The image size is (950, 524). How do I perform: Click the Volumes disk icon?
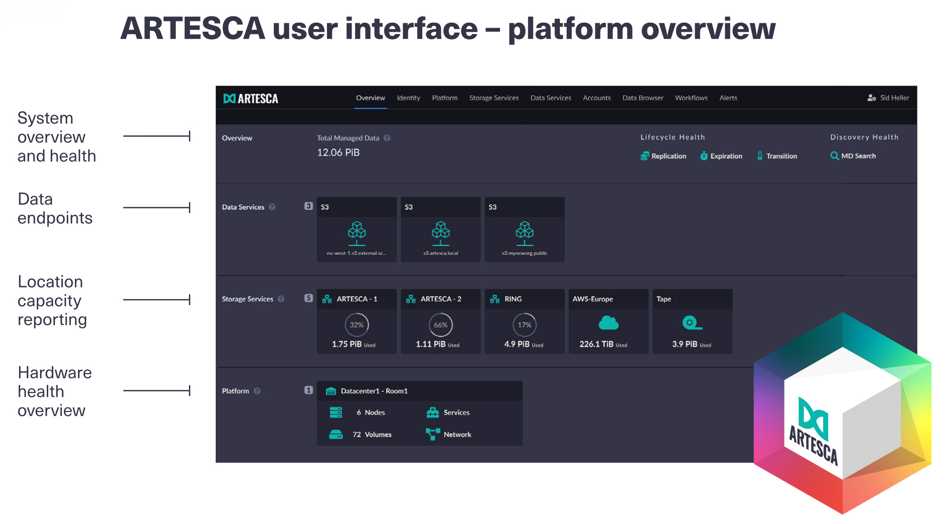pos(336,434)
